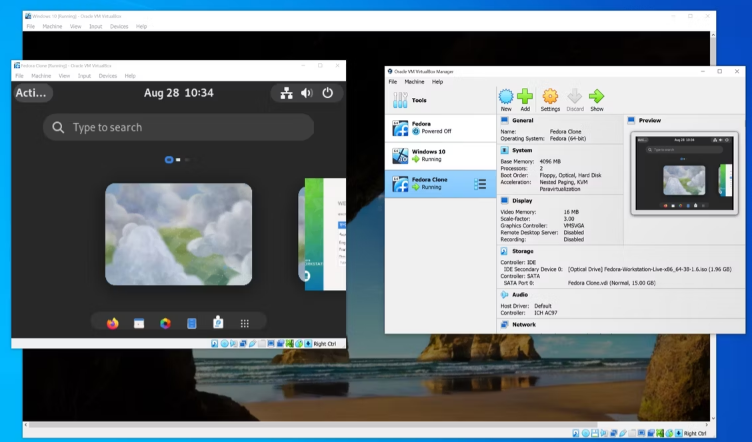Screen dimensions: 752x442
Task: Click network status icon in Fedora Clone status bar
Action: pos(243,344)
